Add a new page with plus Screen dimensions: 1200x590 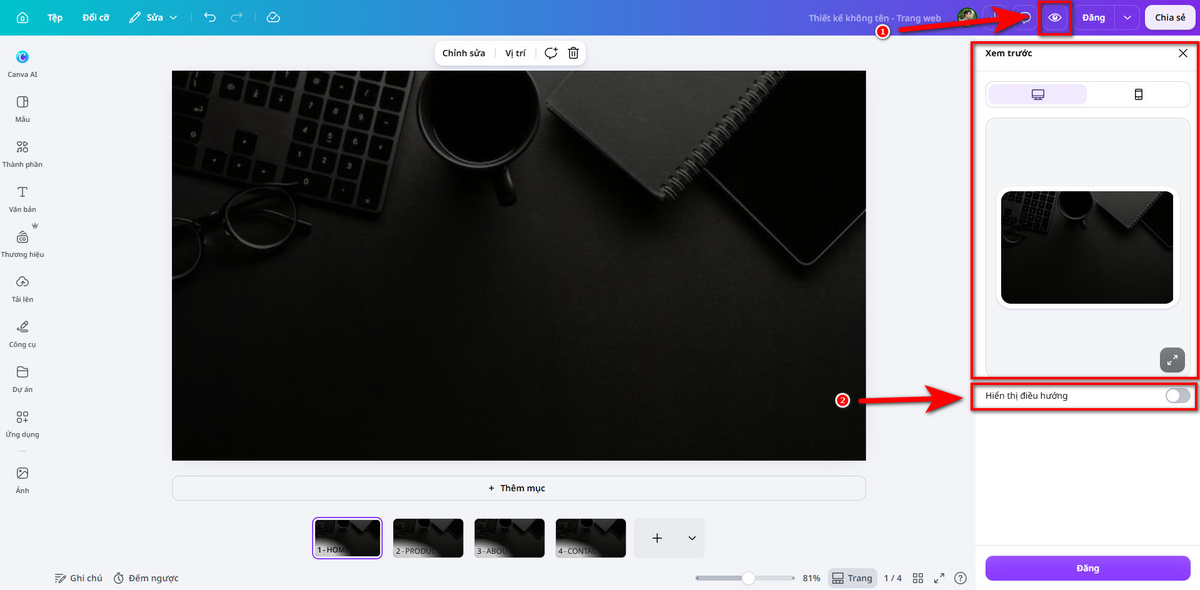[657, 538]
